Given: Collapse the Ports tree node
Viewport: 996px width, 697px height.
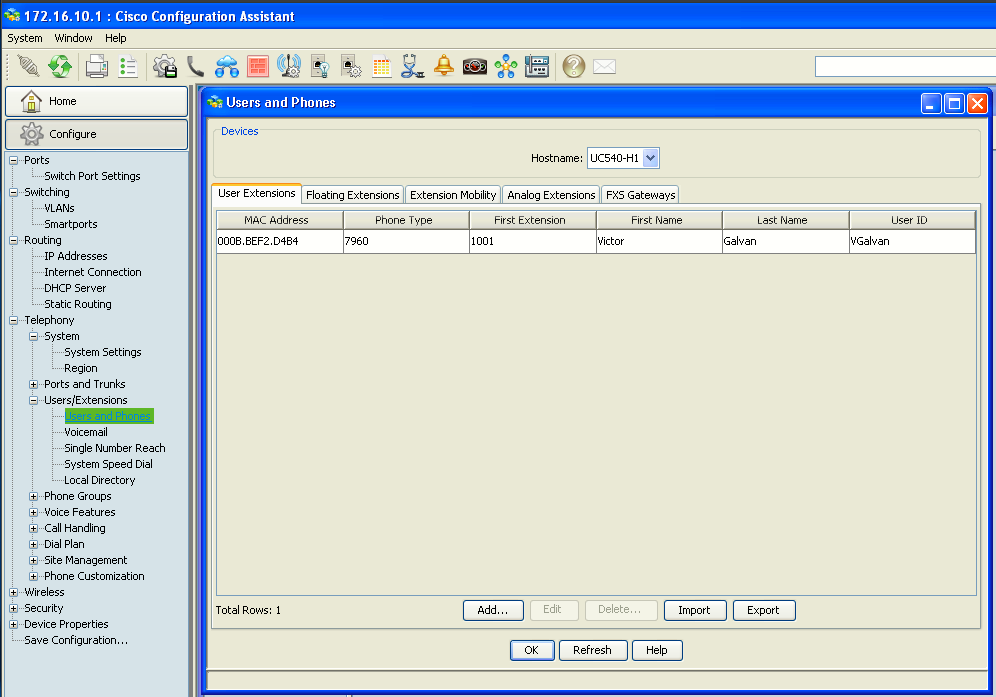Looking at the screenshot, I should point(13,160).
